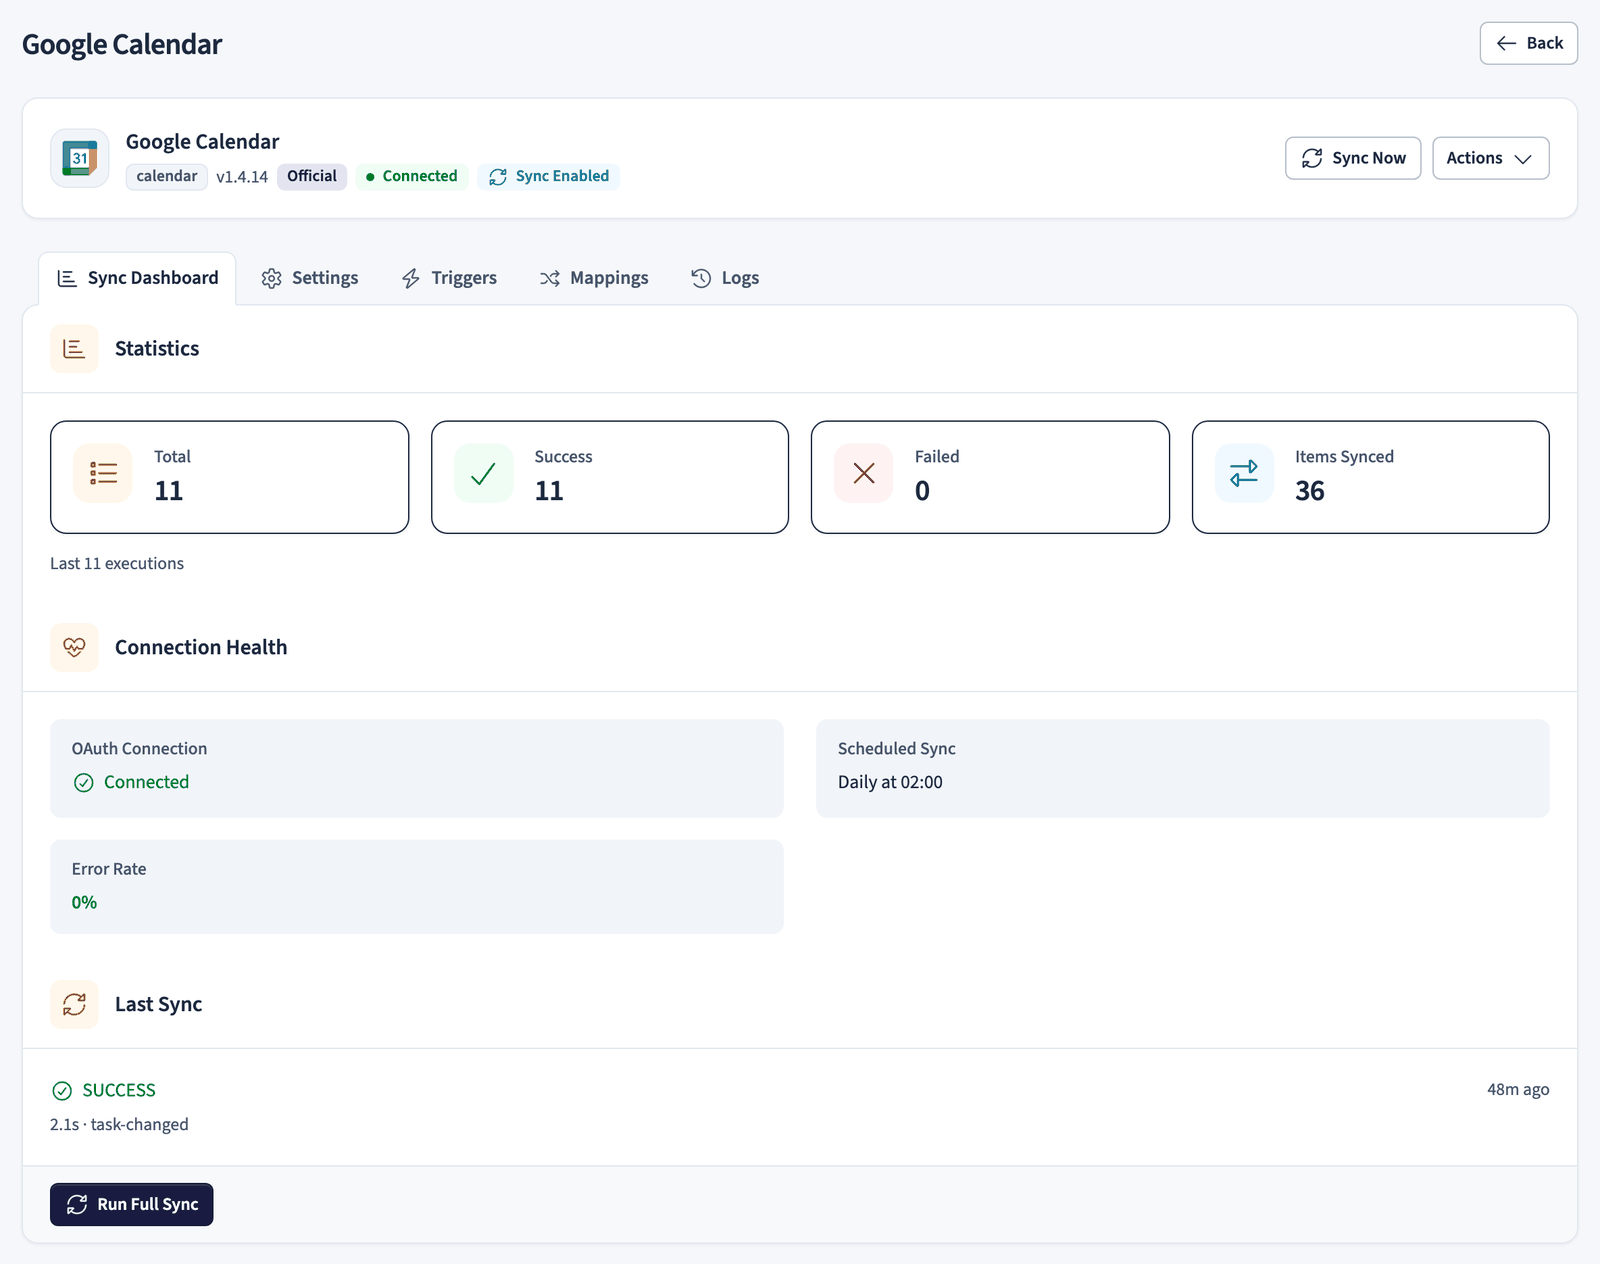This screenshot has height=1264, width=1600.
Task: Click the '2.1s · task-changed' detail text
Action: [x=119, y=1124]
